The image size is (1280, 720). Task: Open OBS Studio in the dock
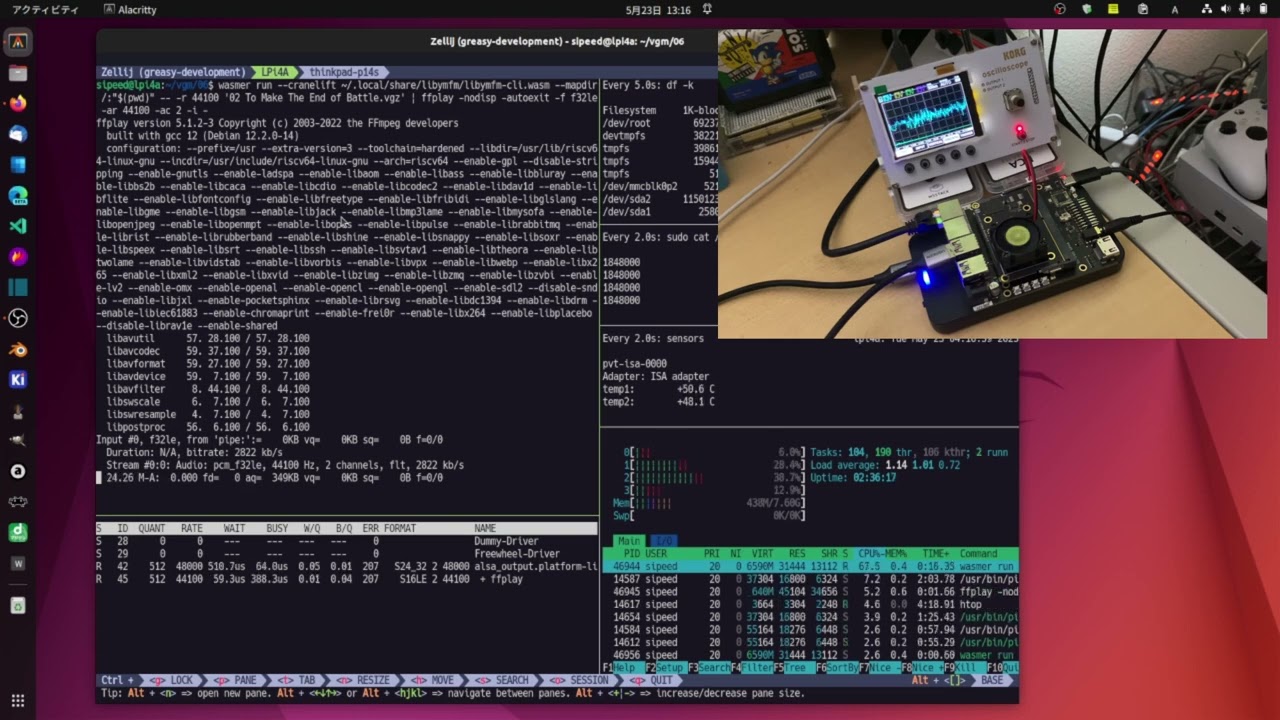click(18, 319)
